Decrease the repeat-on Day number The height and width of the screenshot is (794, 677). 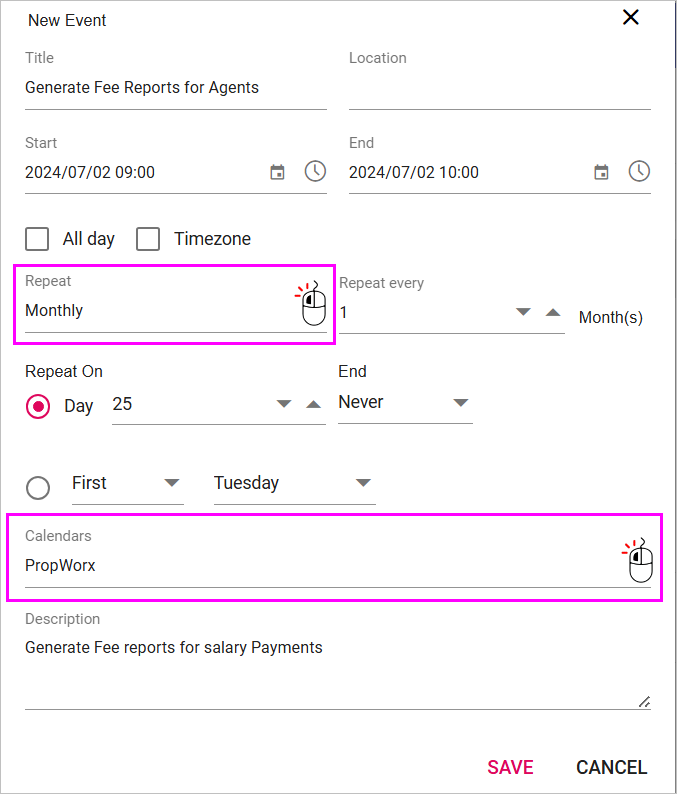coord(284,404)
